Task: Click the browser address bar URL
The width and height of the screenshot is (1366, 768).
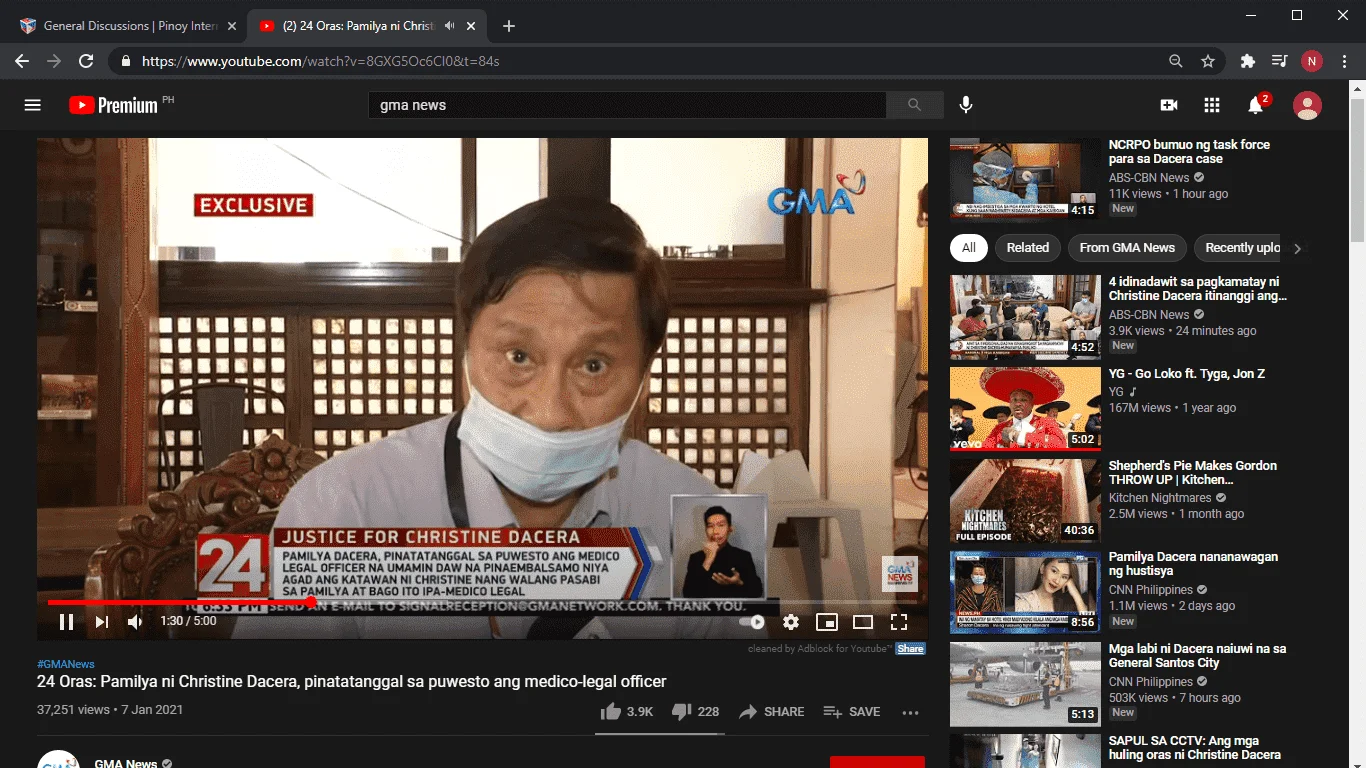Action: [321, 61]
